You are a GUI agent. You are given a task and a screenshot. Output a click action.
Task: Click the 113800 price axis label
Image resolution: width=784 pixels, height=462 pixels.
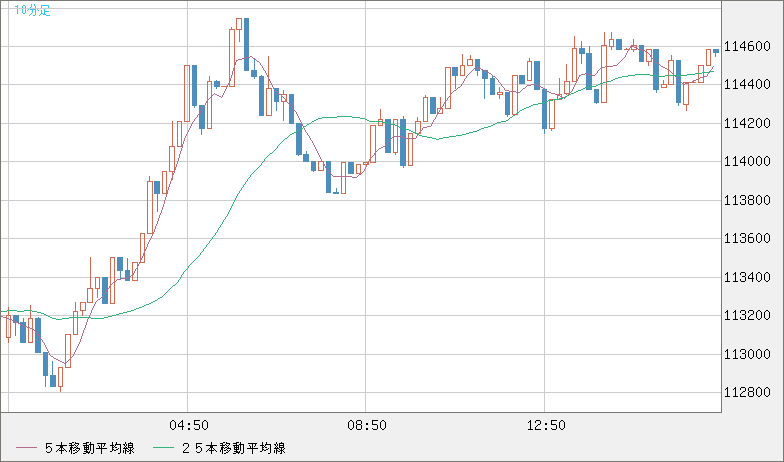(748, 201)
